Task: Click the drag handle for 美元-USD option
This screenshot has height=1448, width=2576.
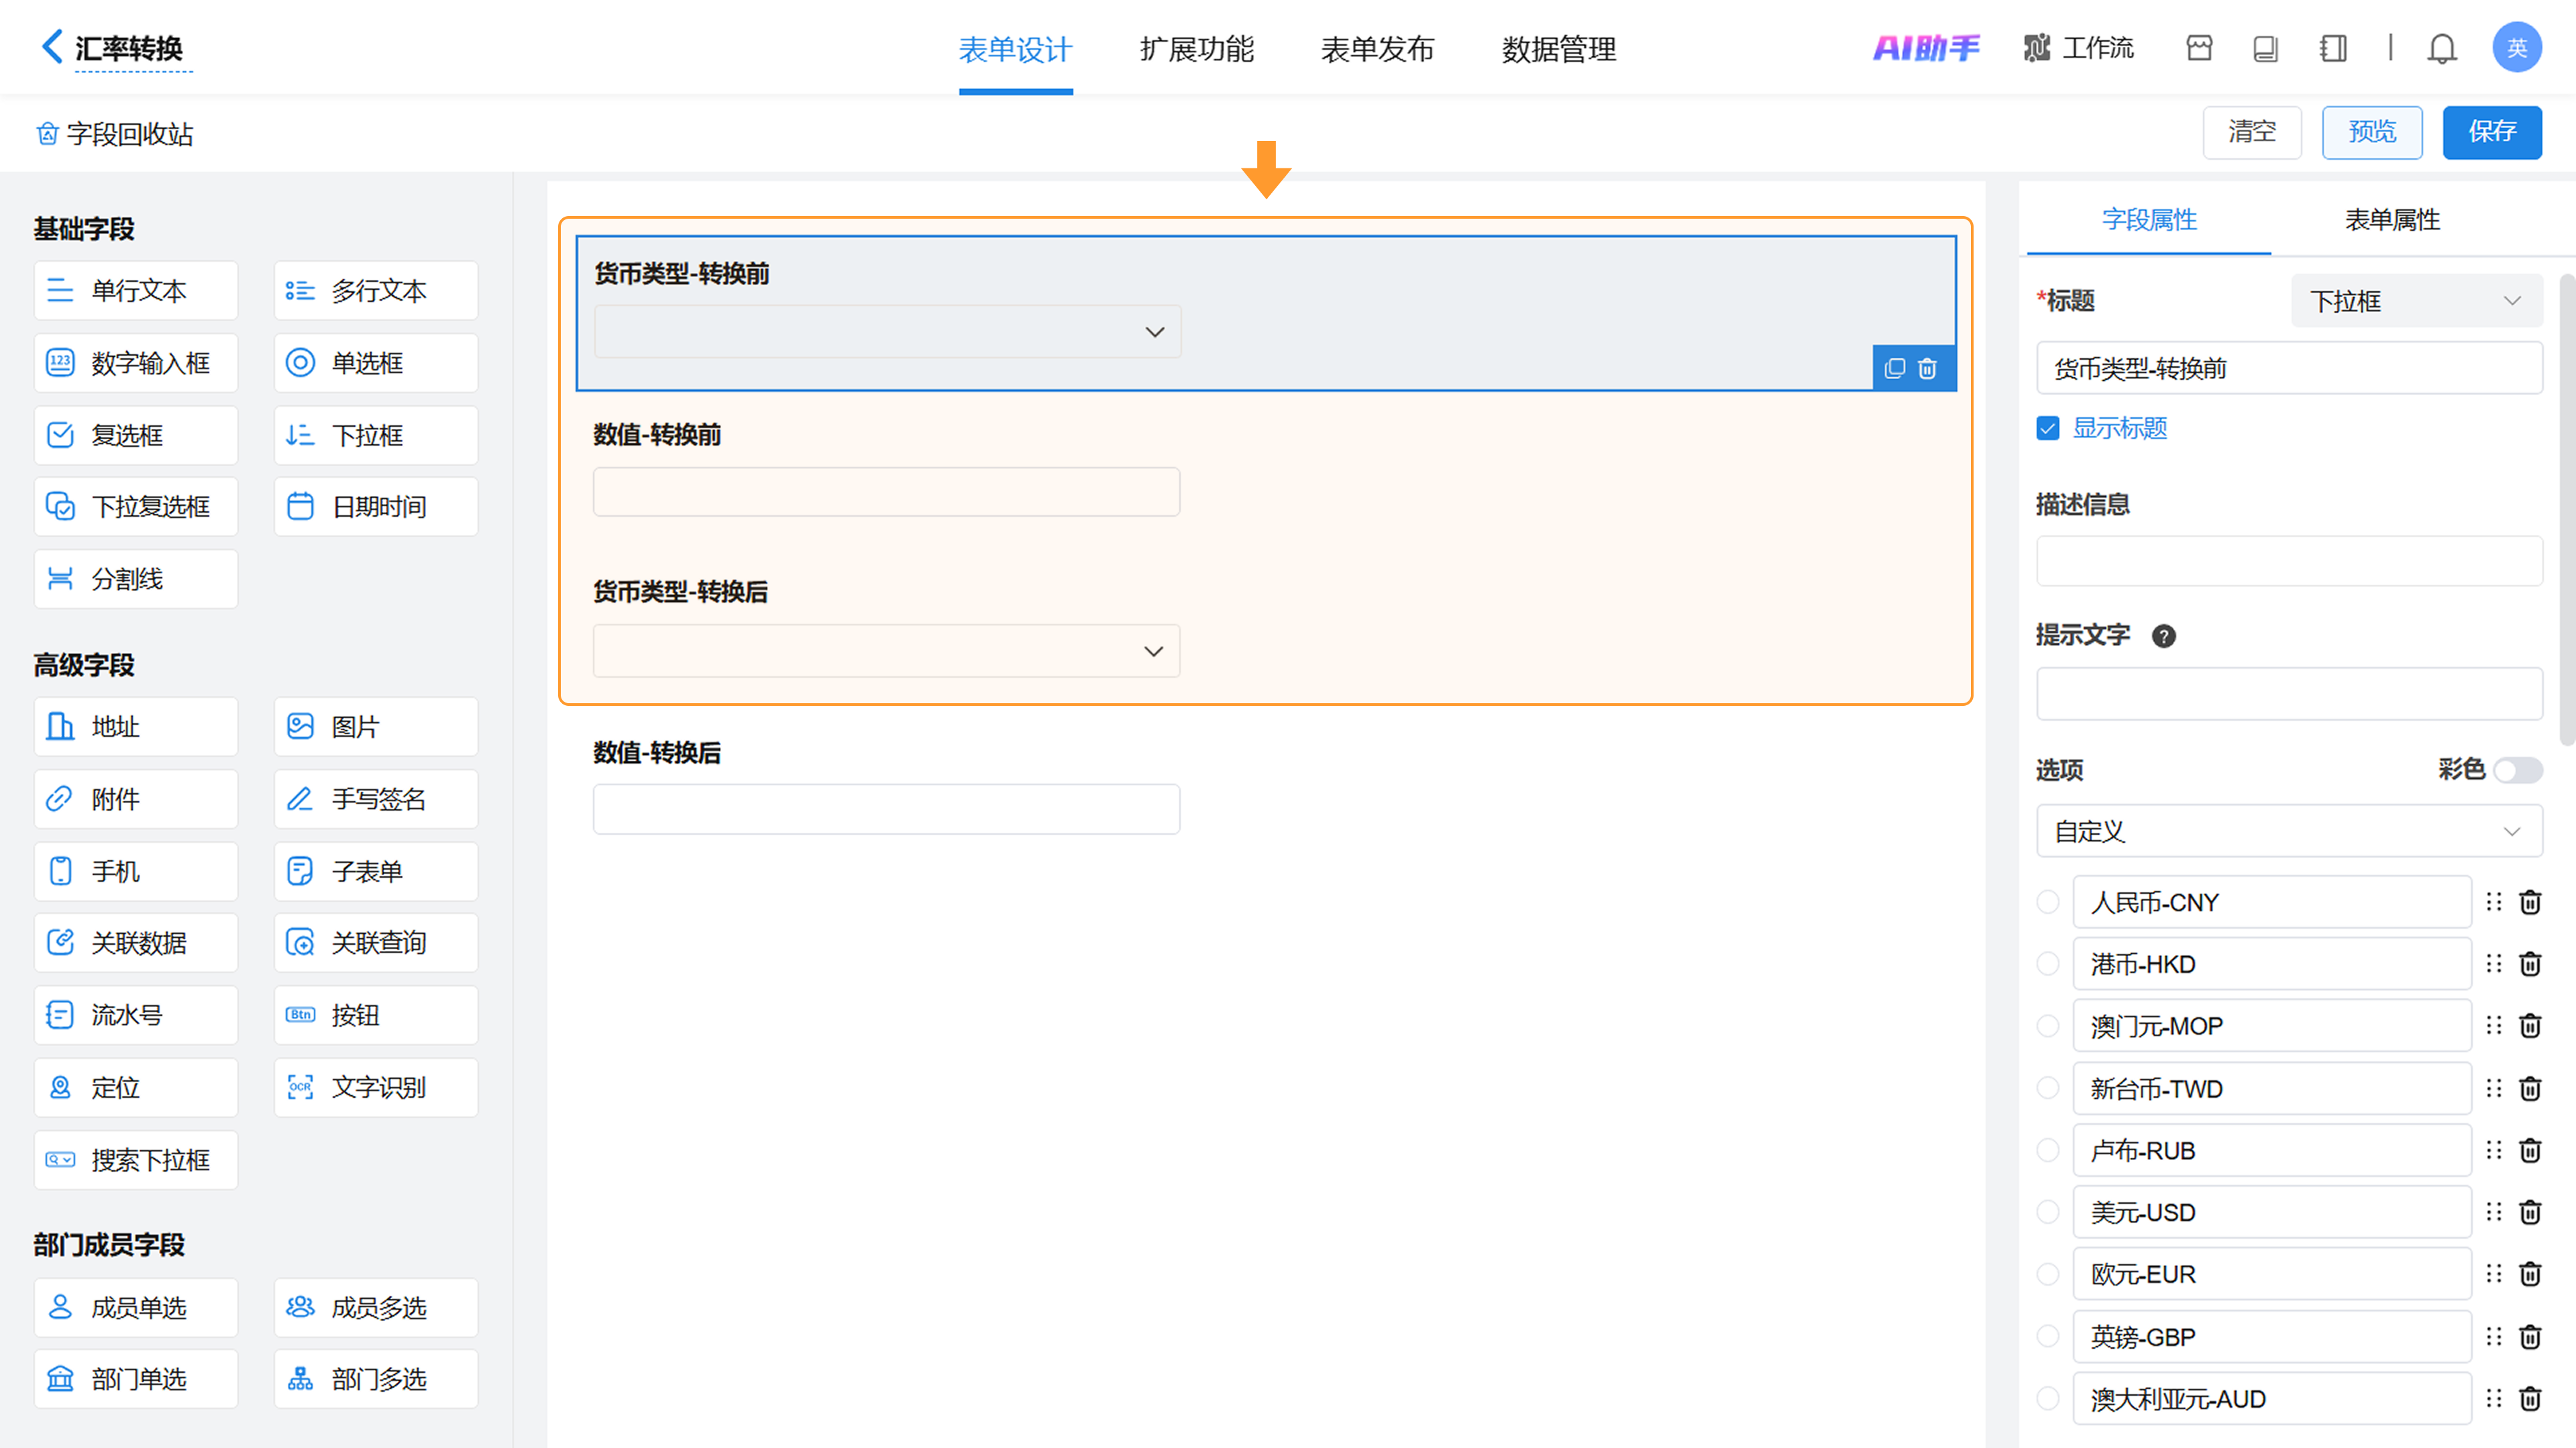Action: (x=2493, y=1212)
